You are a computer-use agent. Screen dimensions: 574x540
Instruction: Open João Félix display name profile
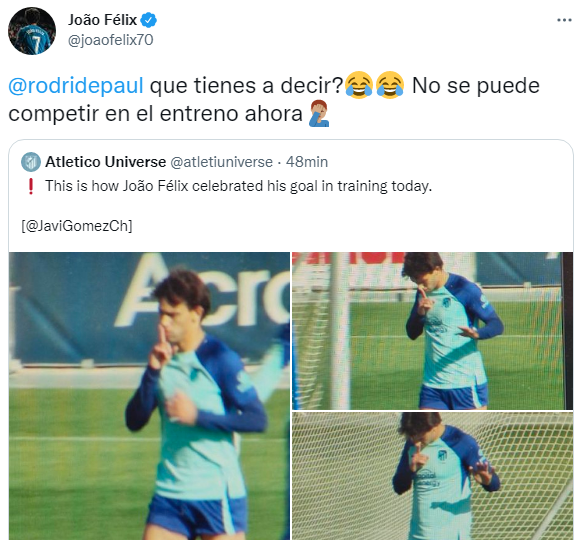coord(102,20)
